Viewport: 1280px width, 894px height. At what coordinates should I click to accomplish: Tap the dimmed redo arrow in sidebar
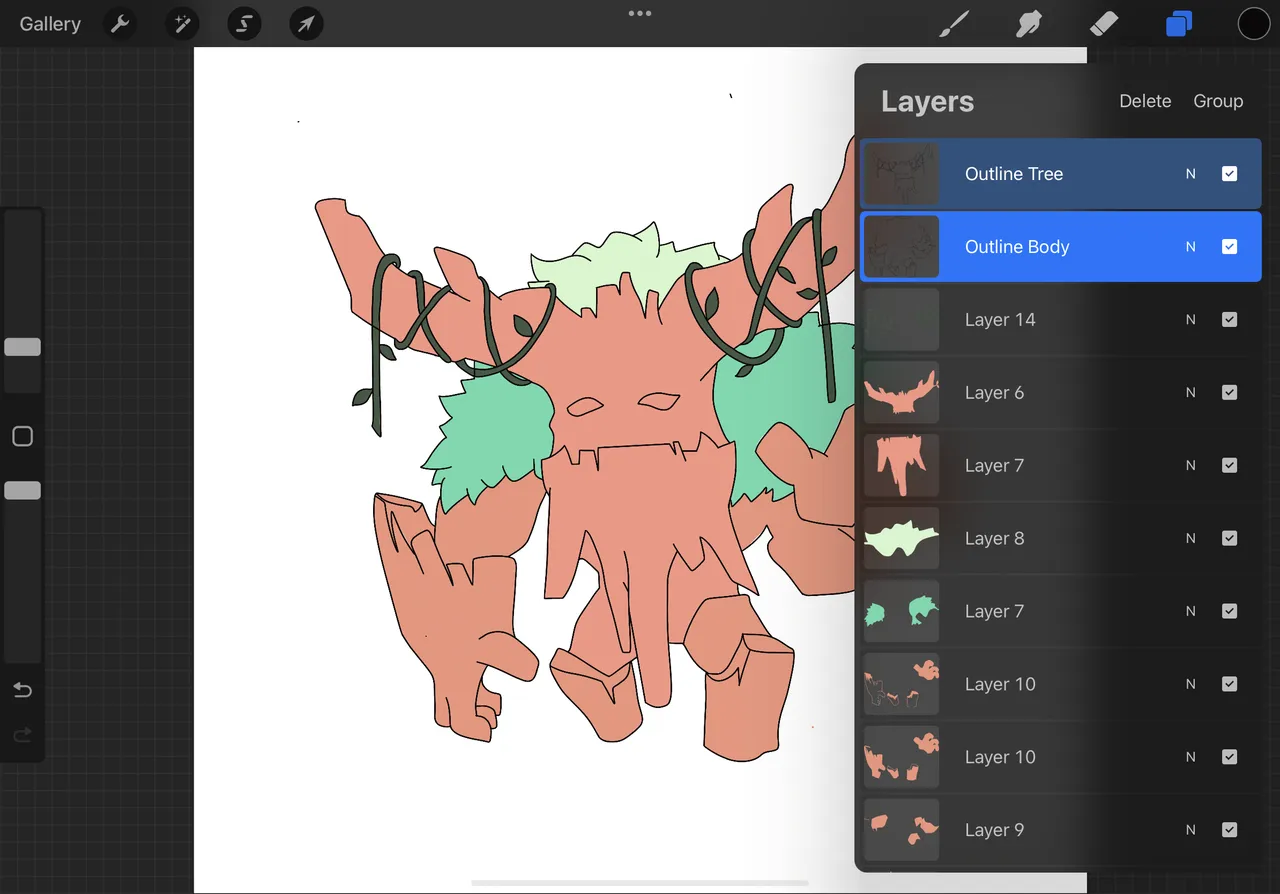click(x=23, y=736)
